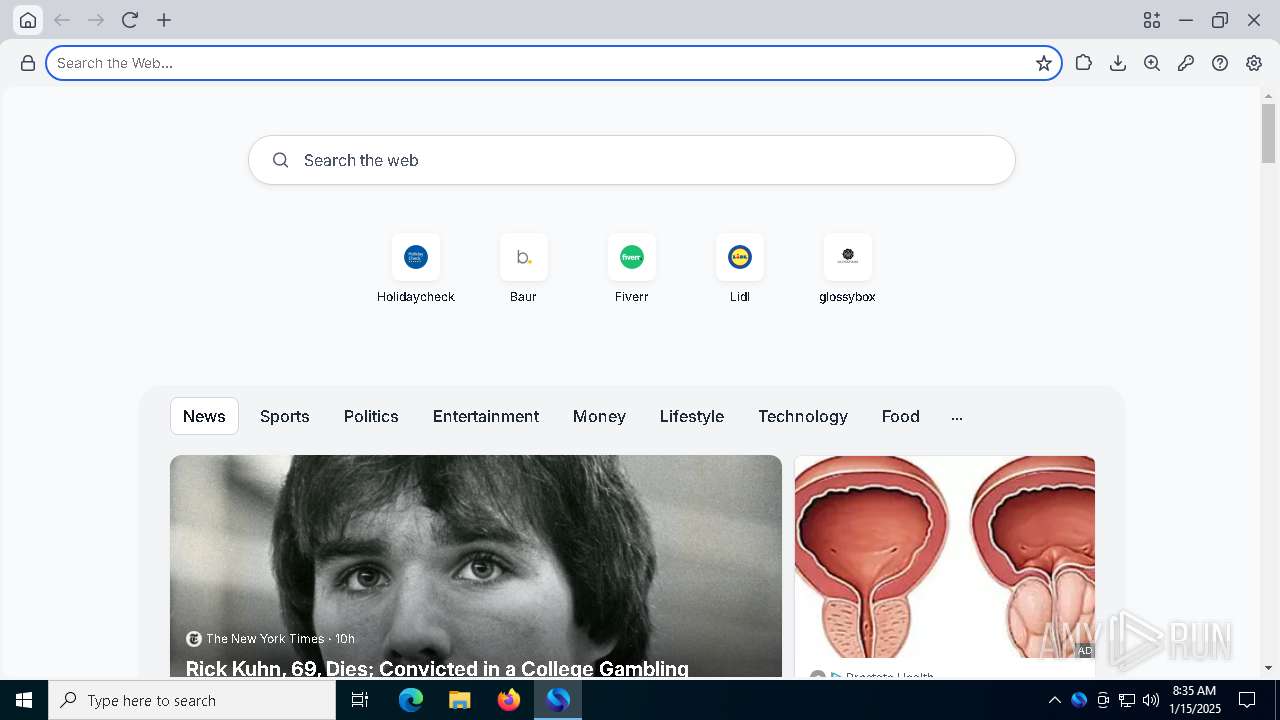Switch to the Politics tab

click(x=371, y=416)
